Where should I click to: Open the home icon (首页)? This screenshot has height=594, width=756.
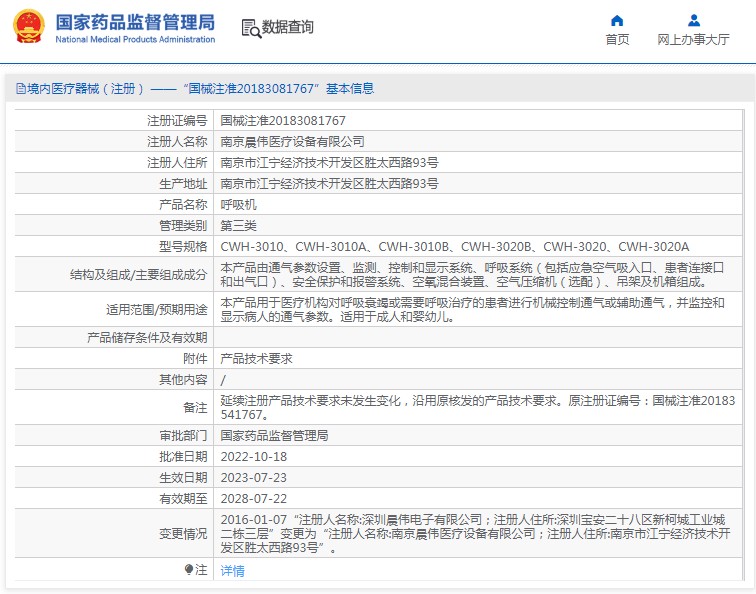click(617, 20)
